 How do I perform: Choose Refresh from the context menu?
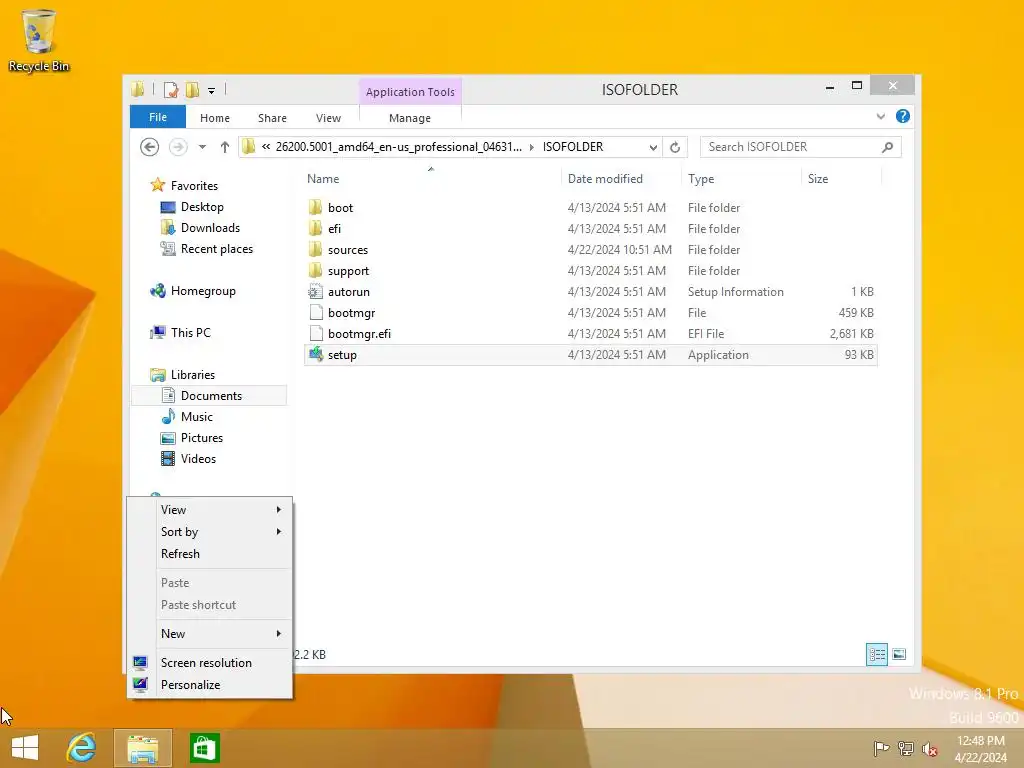coord(210,554)
